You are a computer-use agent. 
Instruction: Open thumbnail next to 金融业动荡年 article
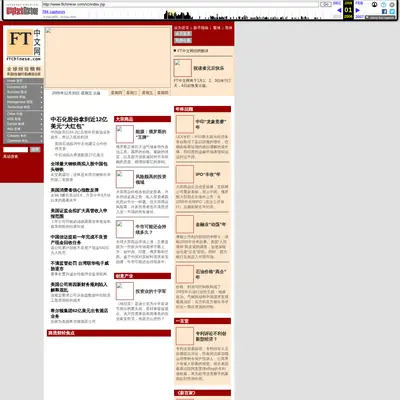[185, 224]
